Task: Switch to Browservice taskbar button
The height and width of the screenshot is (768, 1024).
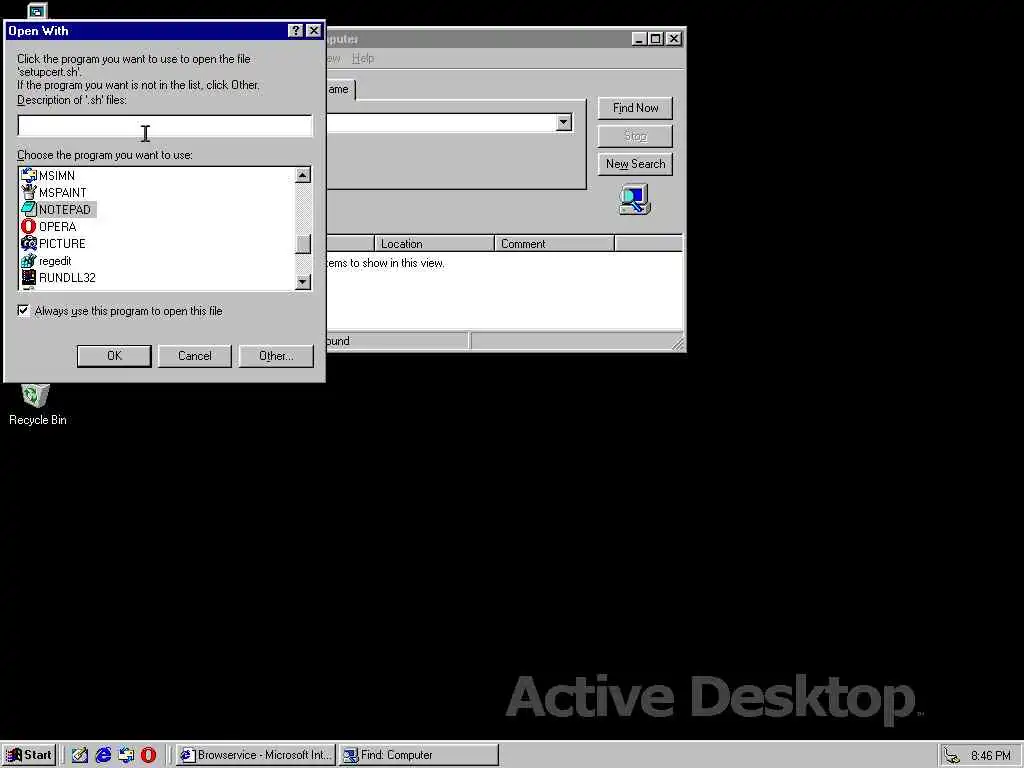Action: [255, 755]
